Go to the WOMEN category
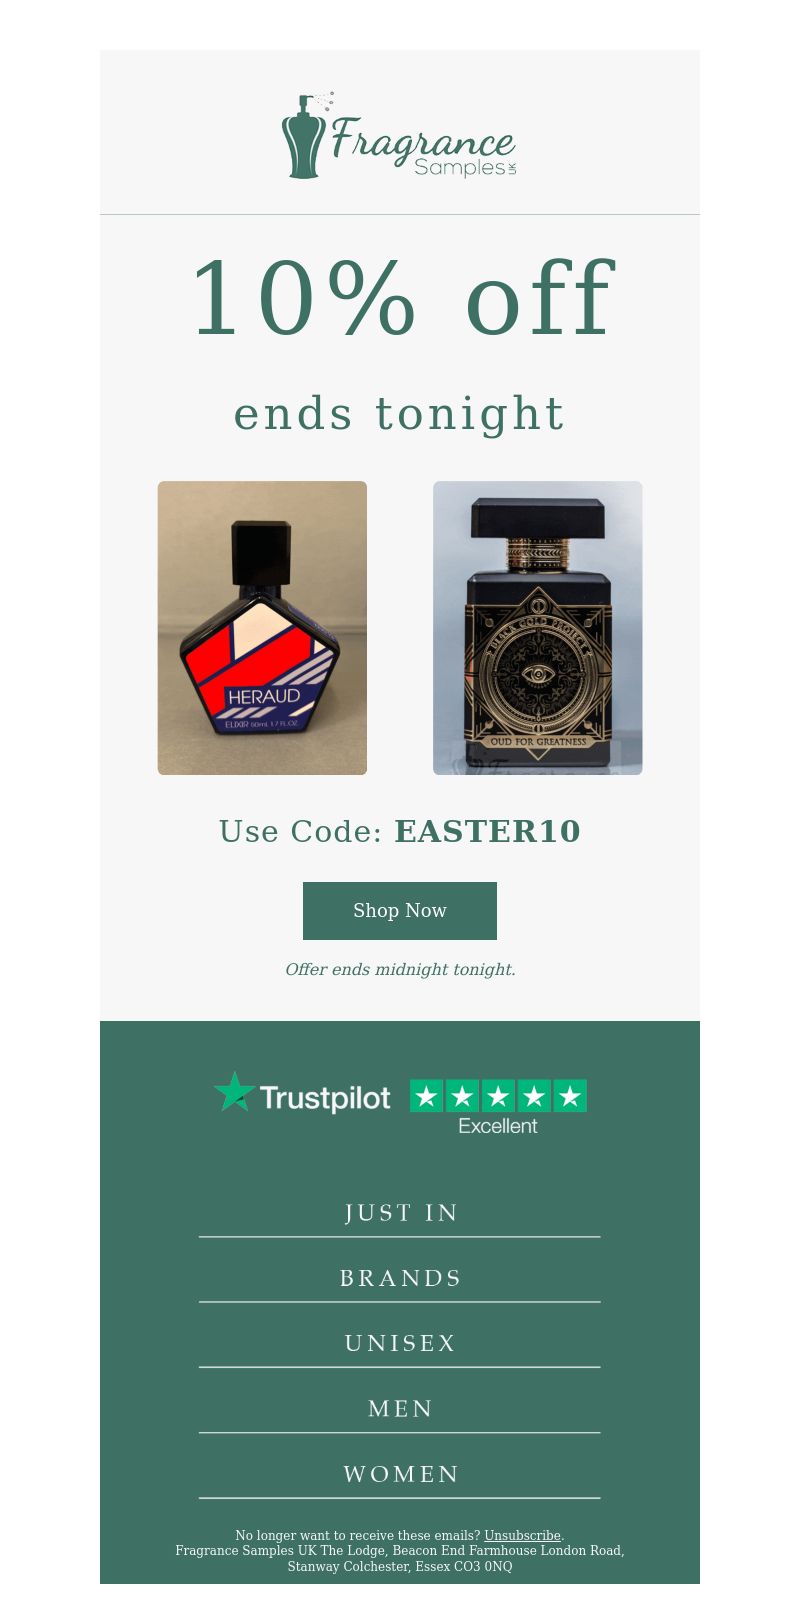 (400, 1474)
